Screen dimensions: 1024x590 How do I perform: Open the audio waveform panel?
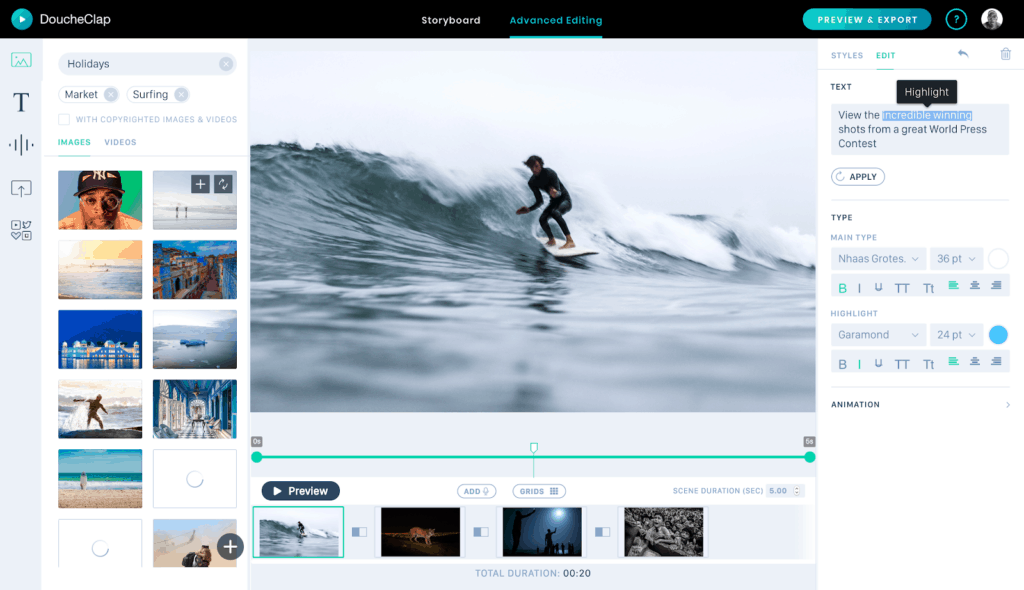[21, 144]
